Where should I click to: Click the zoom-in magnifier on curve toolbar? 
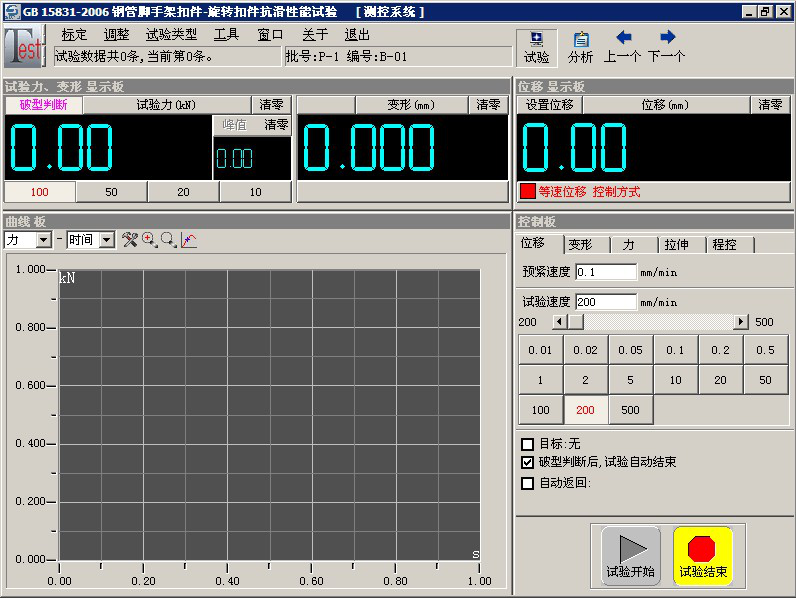tap(149, 240)
